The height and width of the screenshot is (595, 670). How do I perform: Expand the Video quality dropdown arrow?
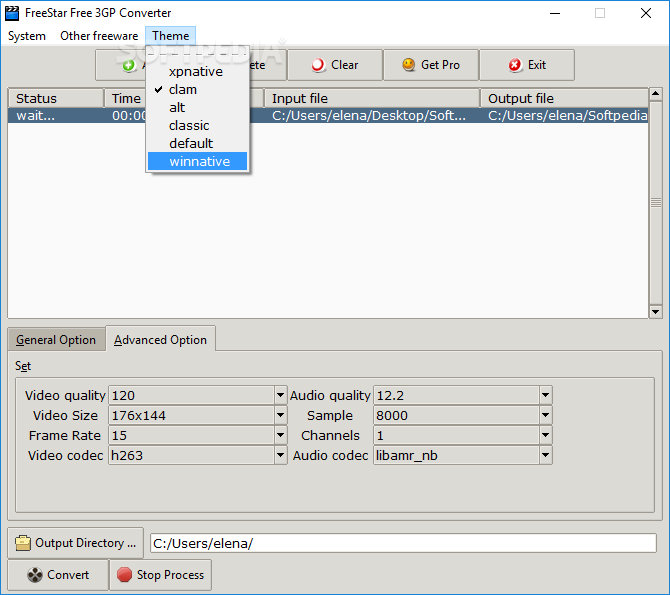281,395
